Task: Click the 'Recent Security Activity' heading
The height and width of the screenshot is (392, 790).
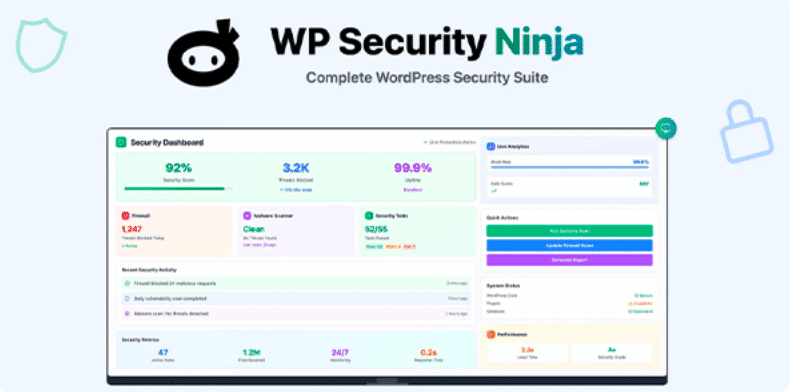Action: point(149,270)
